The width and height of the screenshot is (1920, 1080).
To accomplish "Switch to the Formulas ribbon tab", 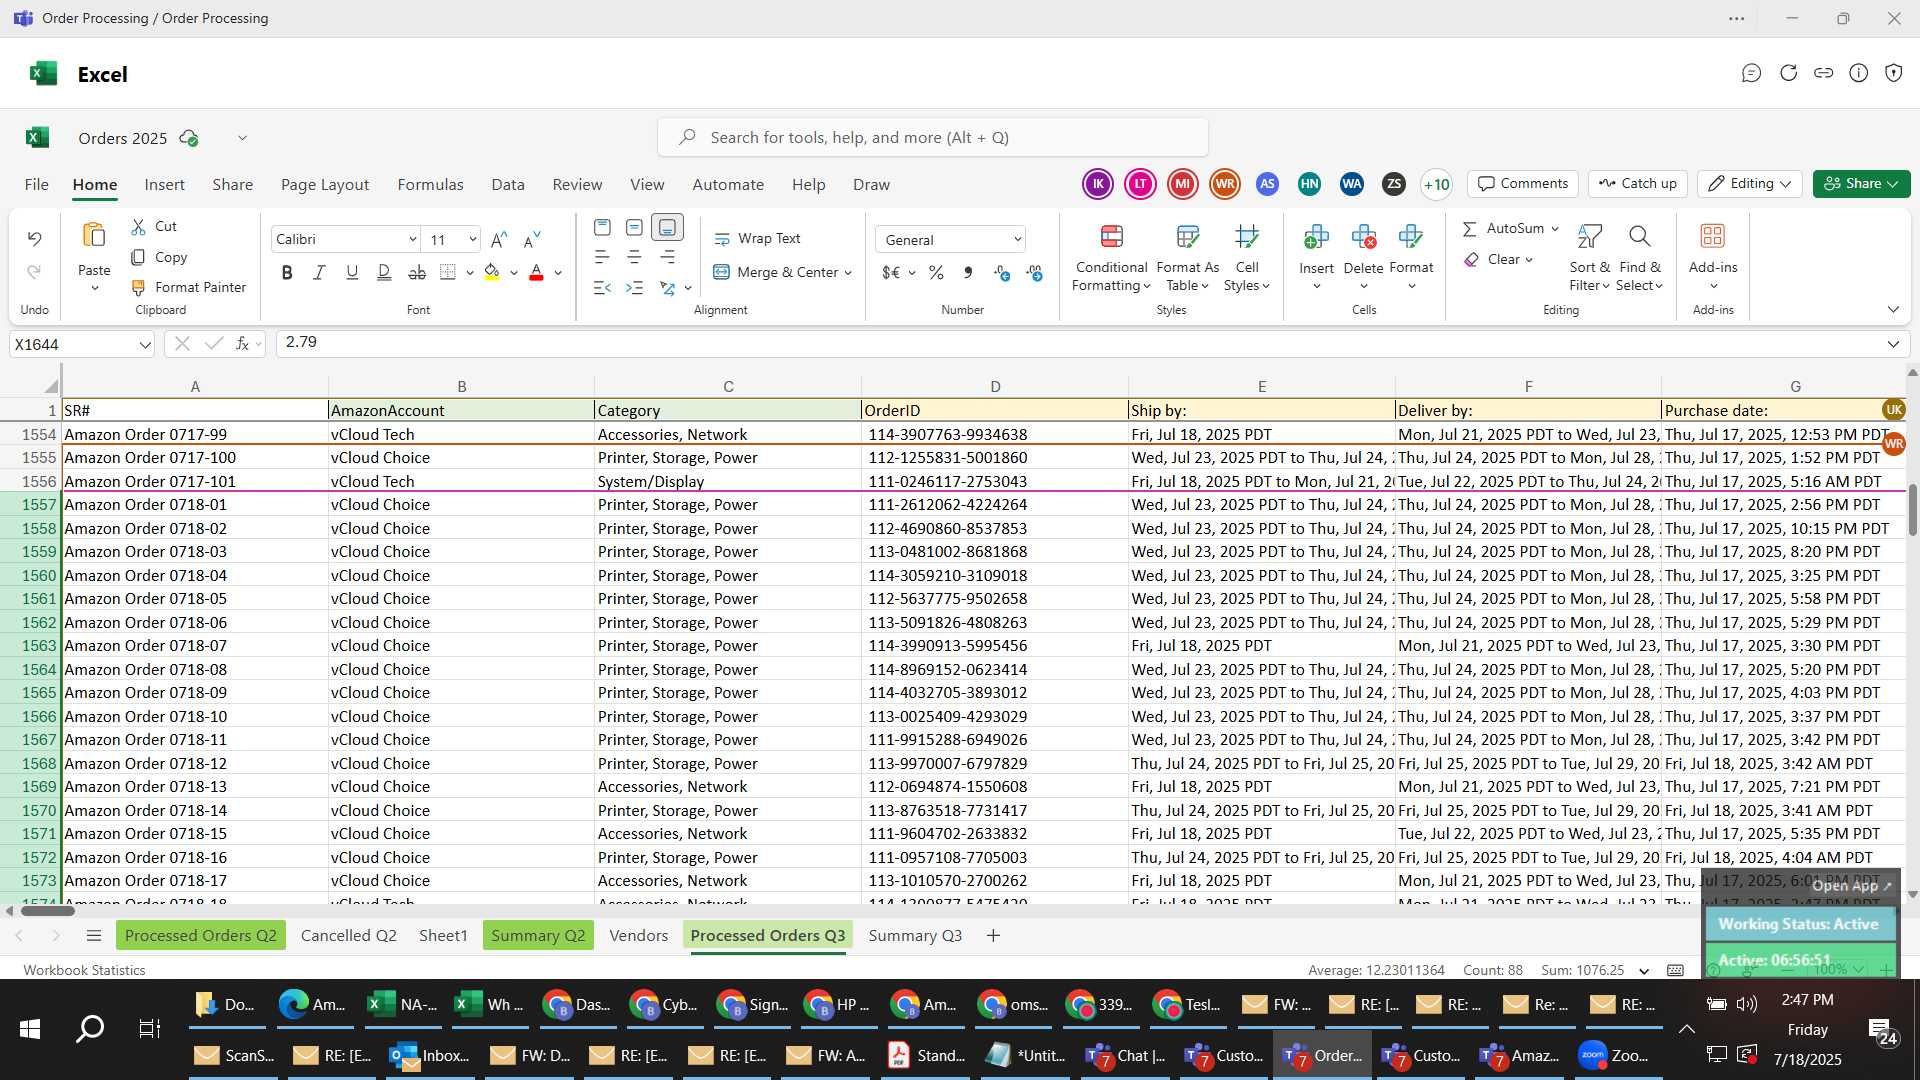I will point(430,185).
